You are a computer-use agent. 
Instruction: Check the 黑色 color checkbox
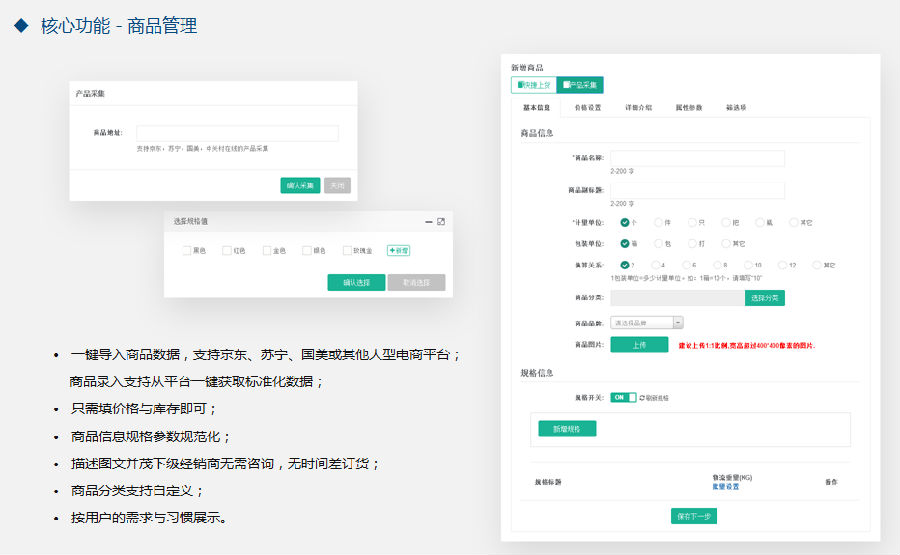click(187, 250)
